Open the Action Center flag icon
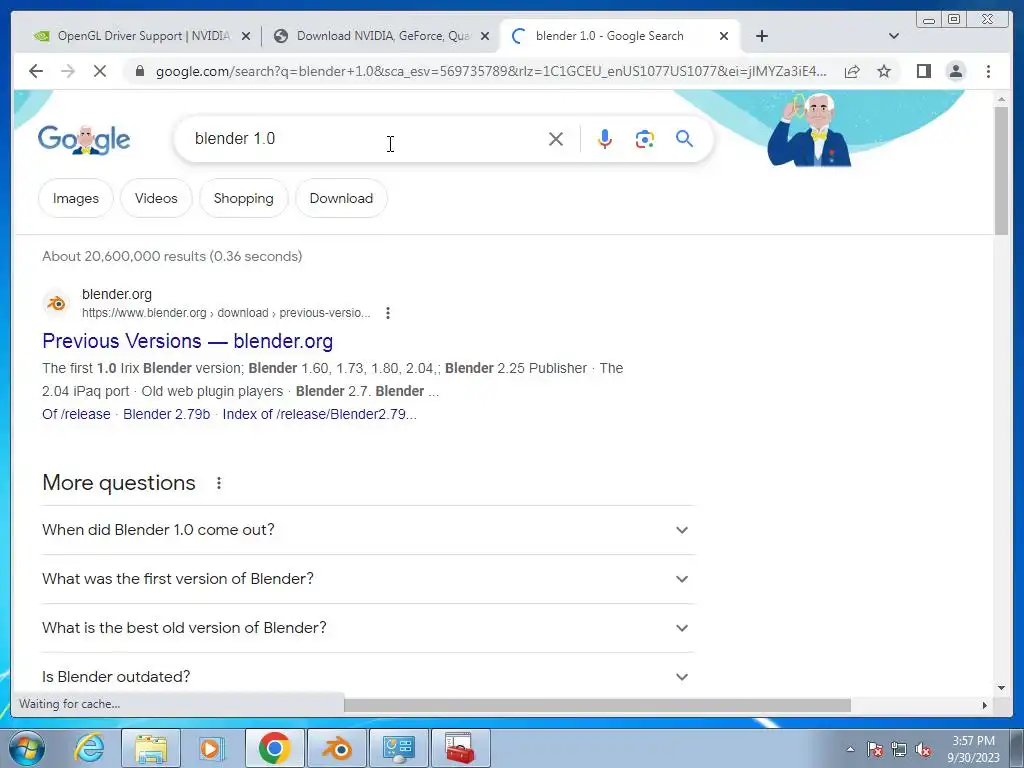The height and width of the screenshot is (768, 1024). (x=875, y=749)
